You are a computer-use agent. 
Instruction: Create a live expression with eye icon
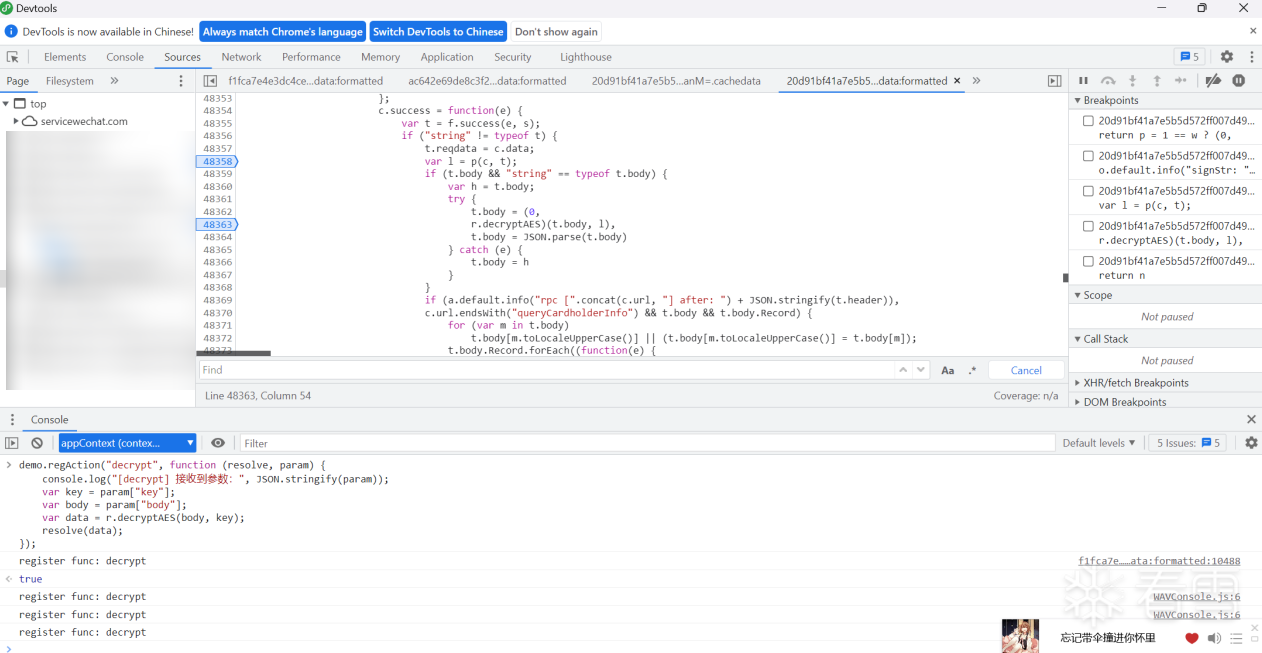218,443
